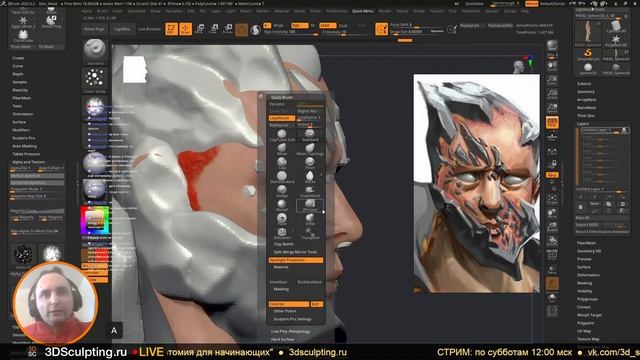
Task: Toggle LazyMouse in Quick Brush popup
Action: pos(282,118)
